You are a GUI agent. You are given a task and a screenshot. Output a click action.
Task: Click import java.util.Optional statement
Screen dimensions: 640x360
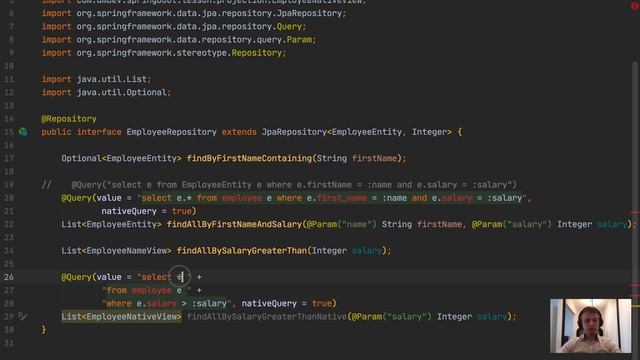[106, 92]
